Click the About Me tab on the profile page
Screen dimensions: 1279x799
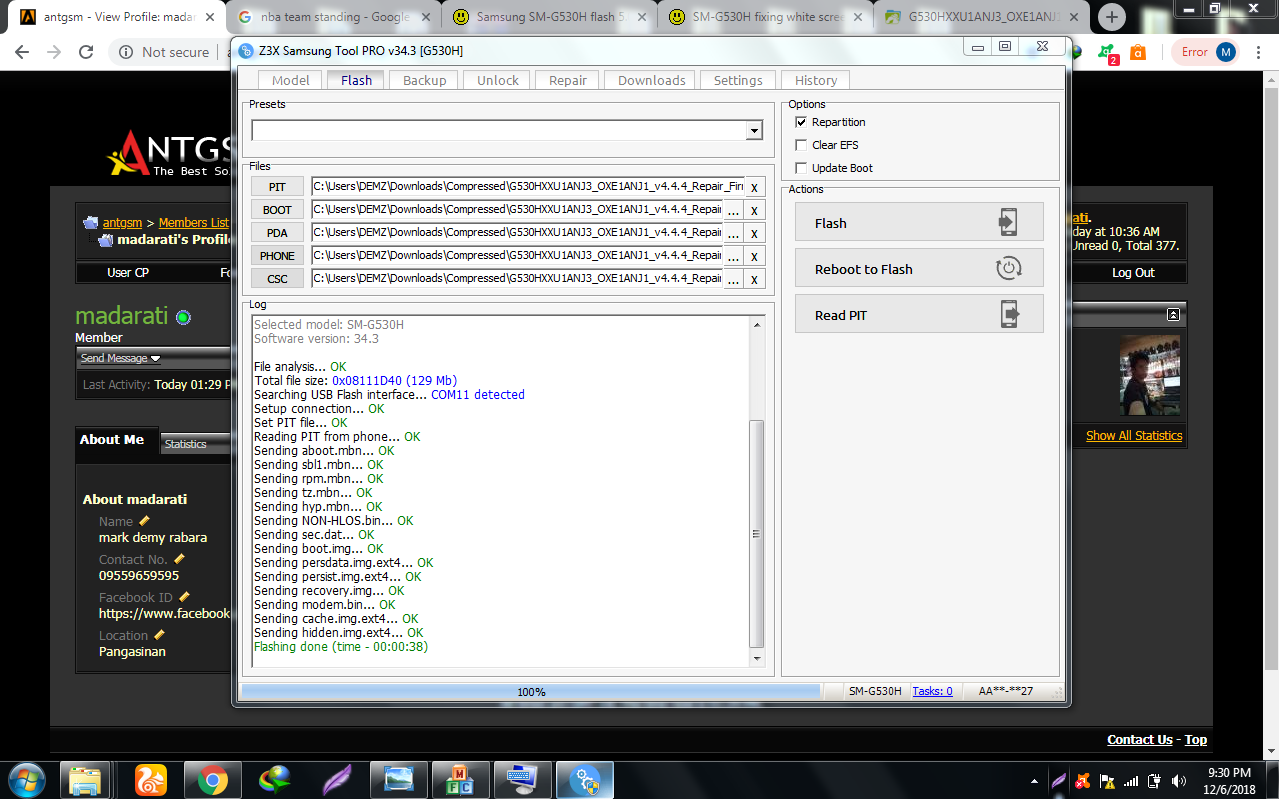pos(112,440)
